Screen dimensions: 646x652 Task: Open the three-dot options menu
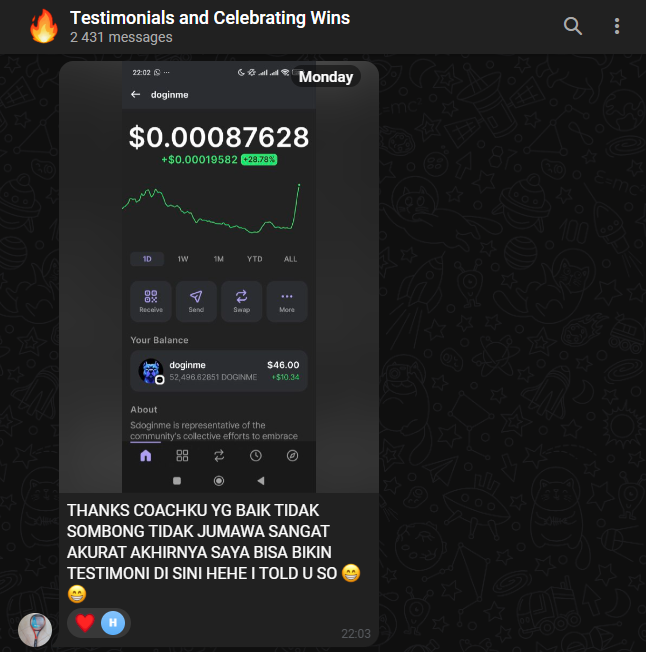(617, 26)
